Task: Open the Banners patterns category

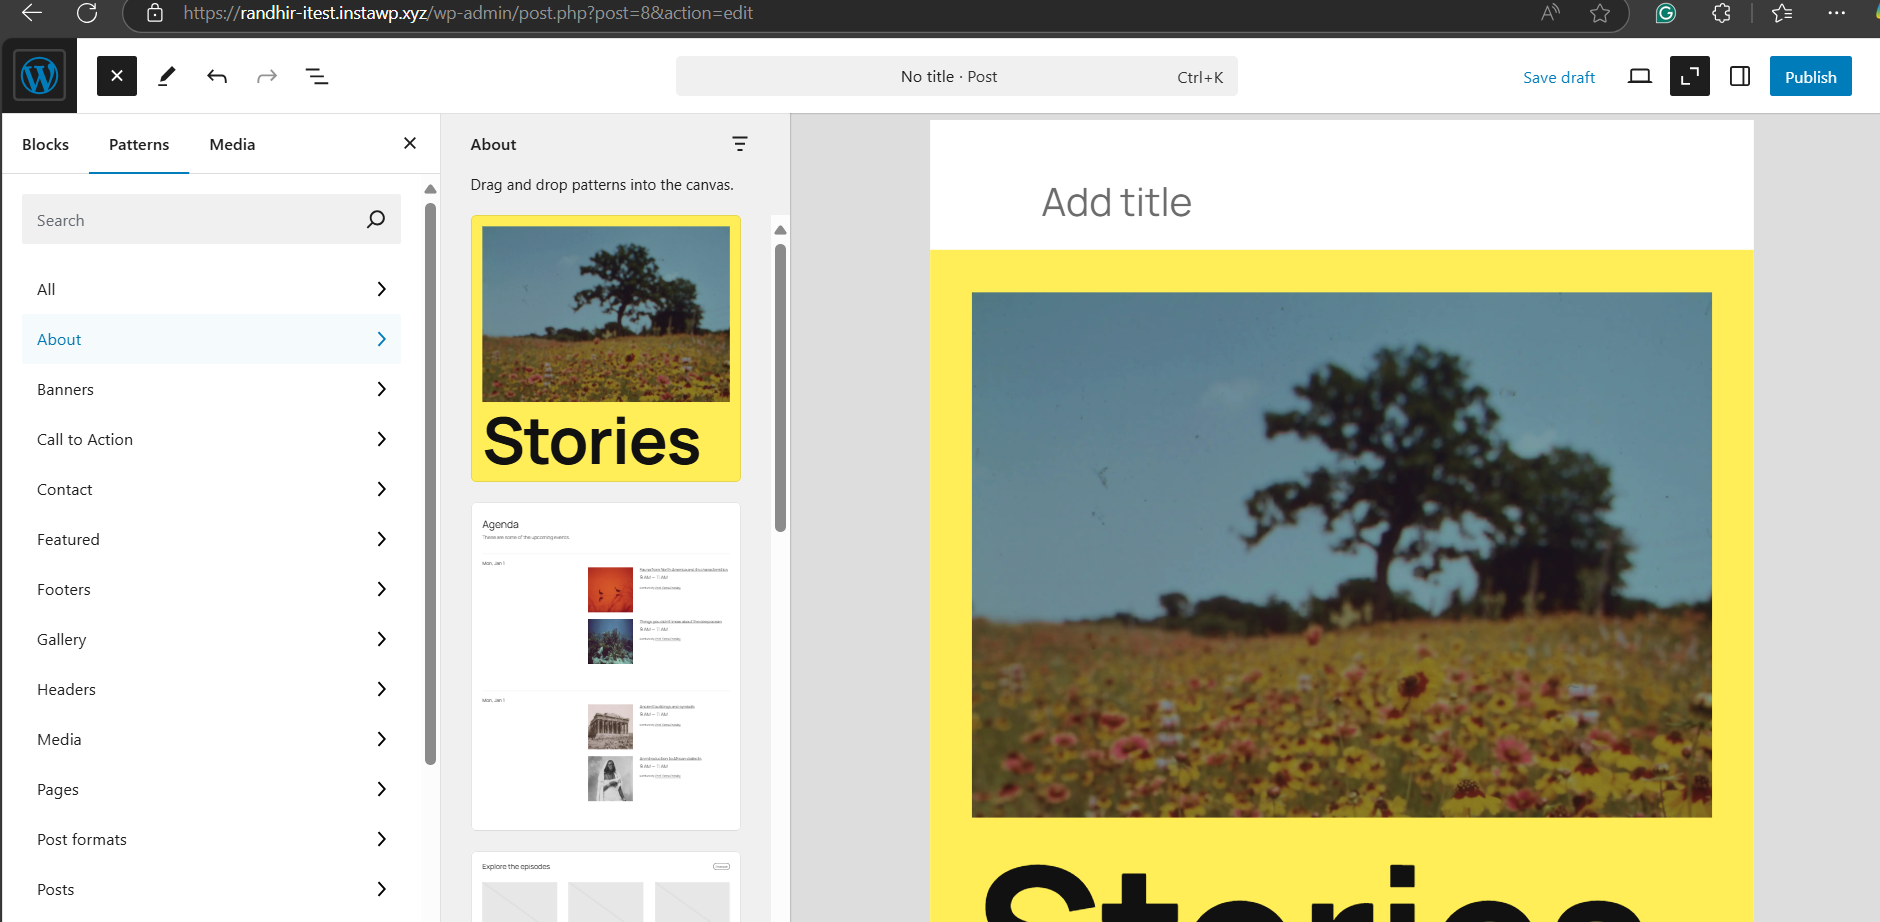Action: tap(211, 389)
